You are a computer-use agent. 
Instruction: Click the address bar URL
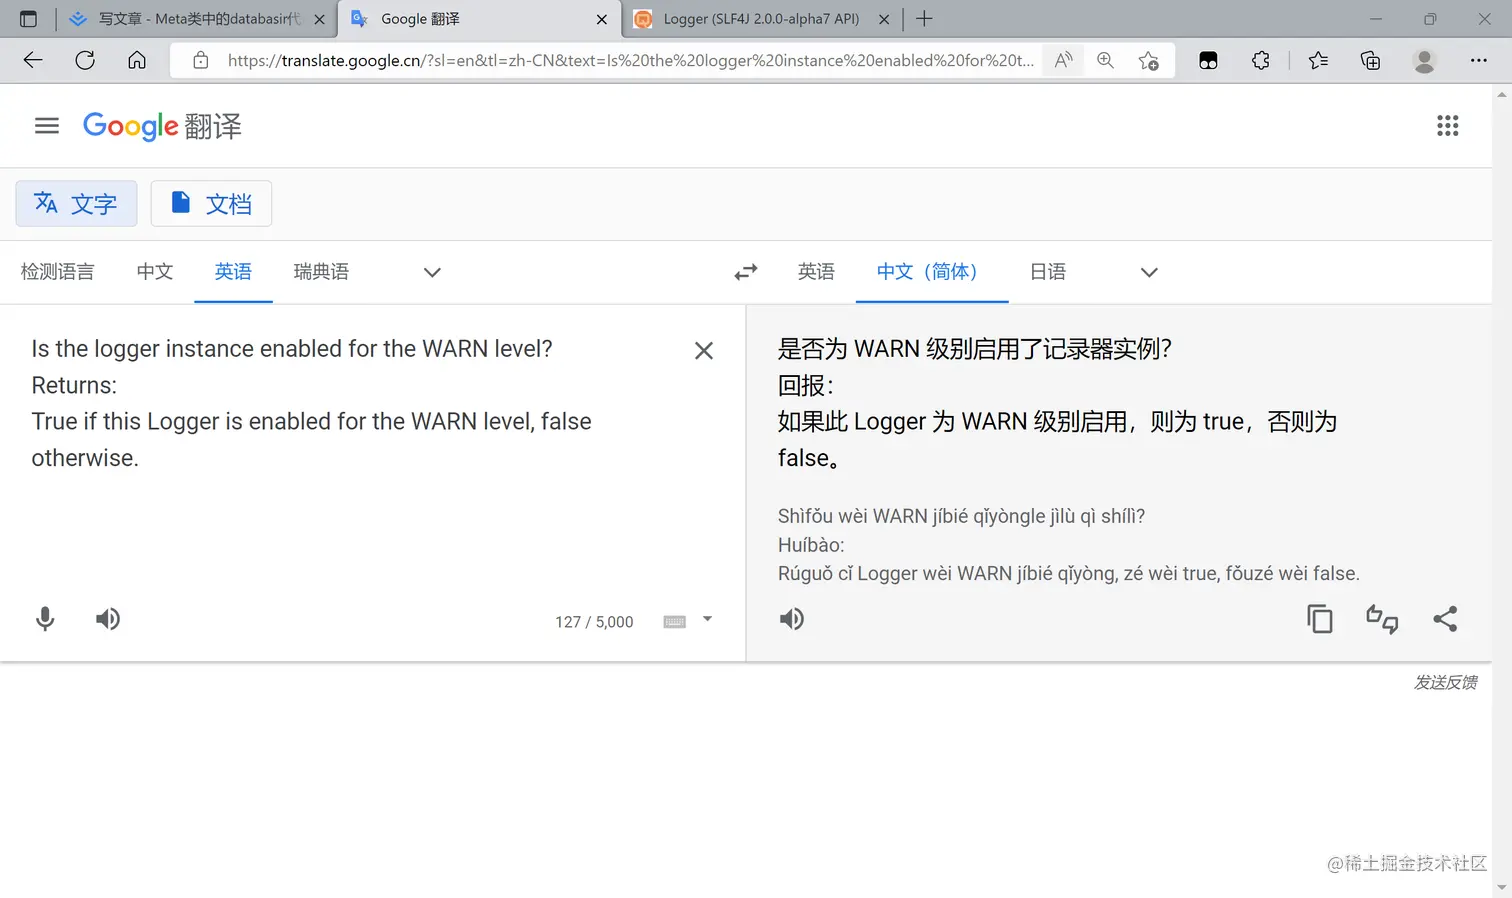click(x=630, y=60)
